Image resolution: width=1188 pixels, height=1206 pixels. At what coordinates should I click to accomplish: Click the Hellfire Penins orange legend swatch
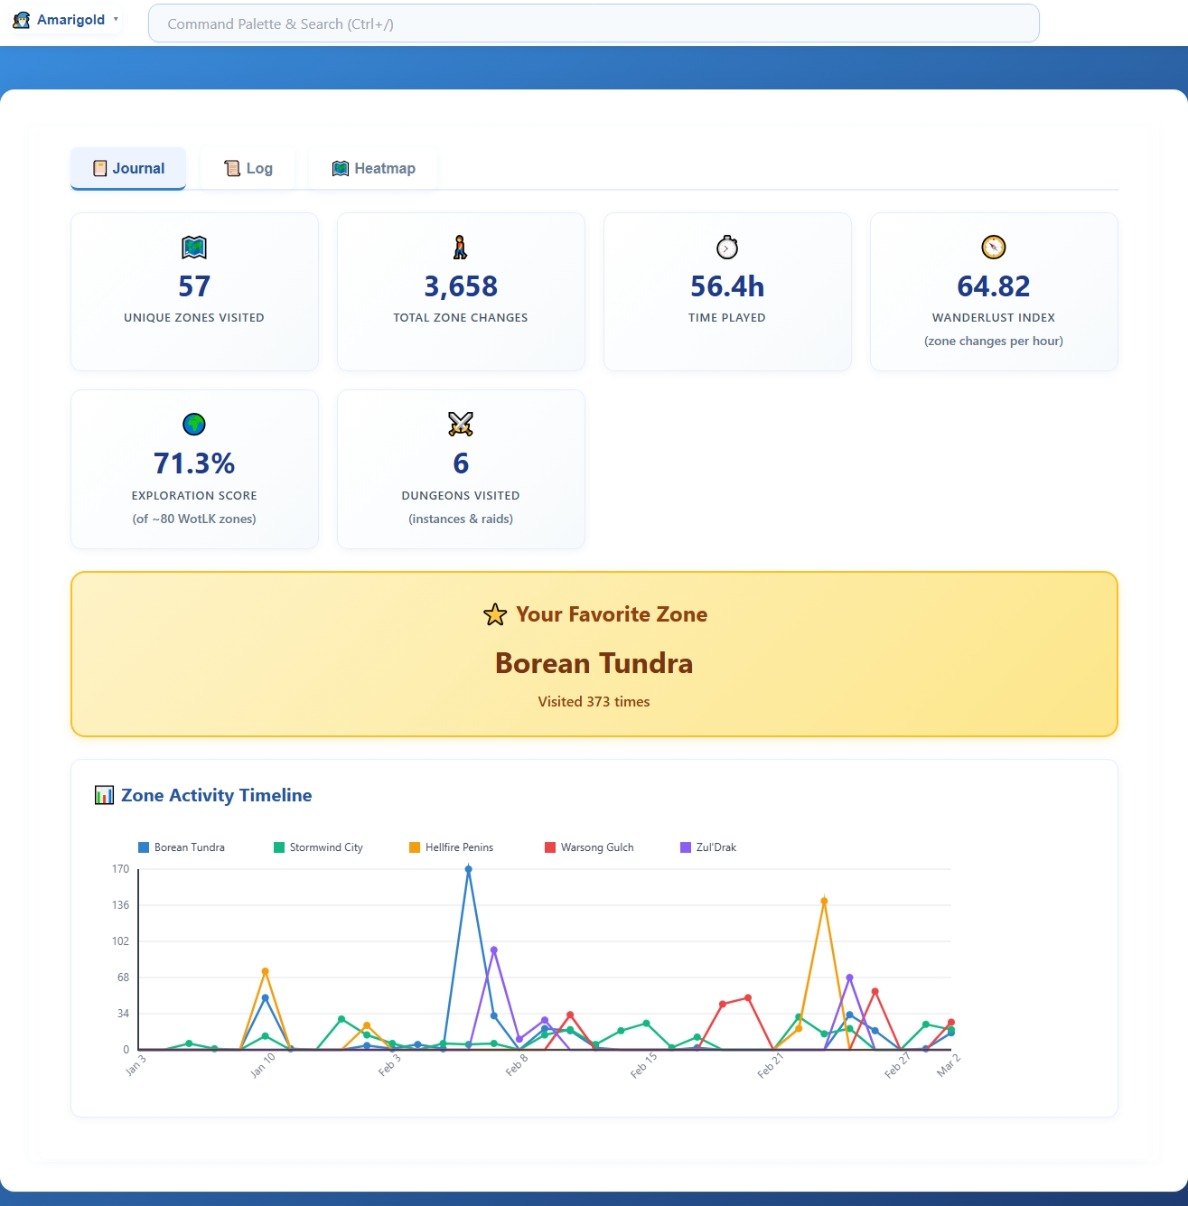click(414, 847)
